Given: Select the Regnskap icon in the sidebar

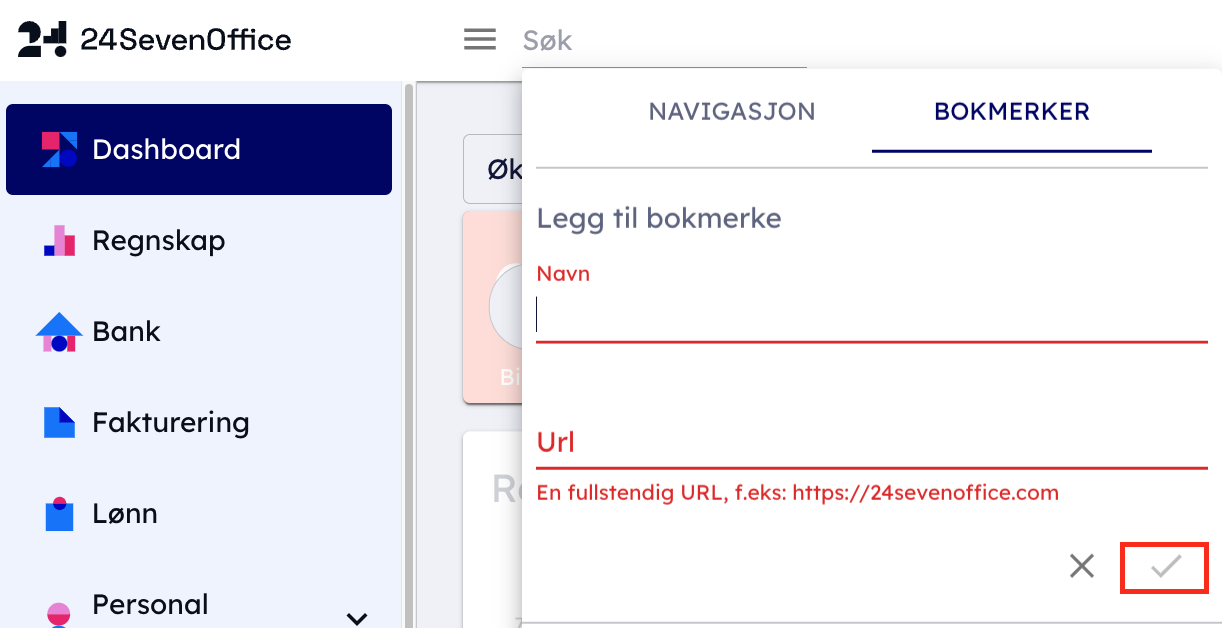Looking at the screenshot, I should [x=59, y=241].
